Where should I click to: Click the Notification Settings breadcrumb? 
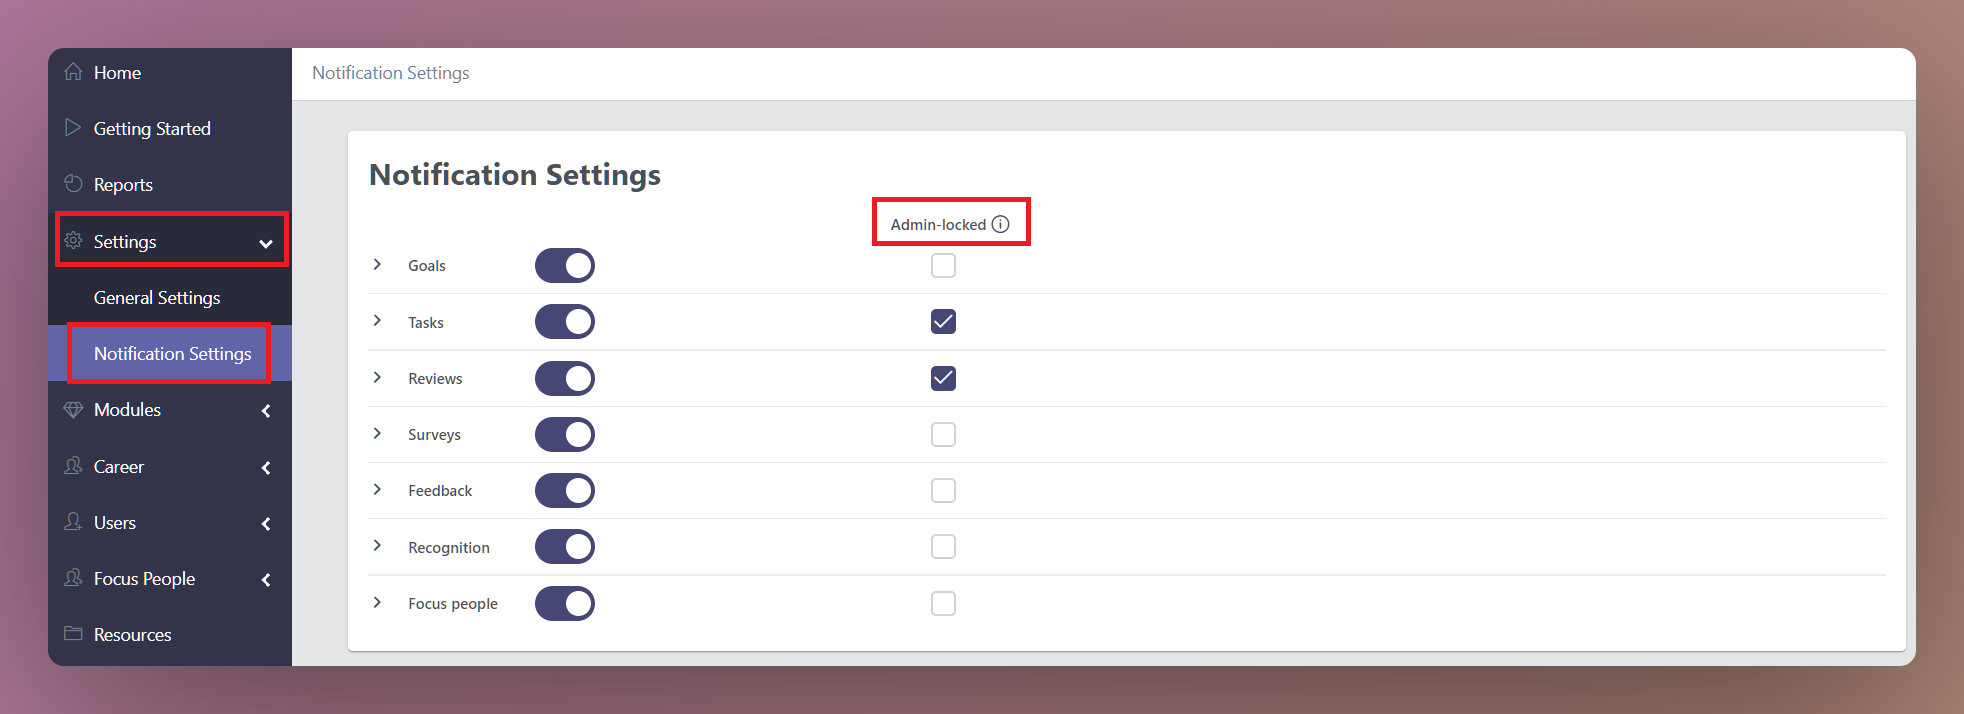point(390,72)
